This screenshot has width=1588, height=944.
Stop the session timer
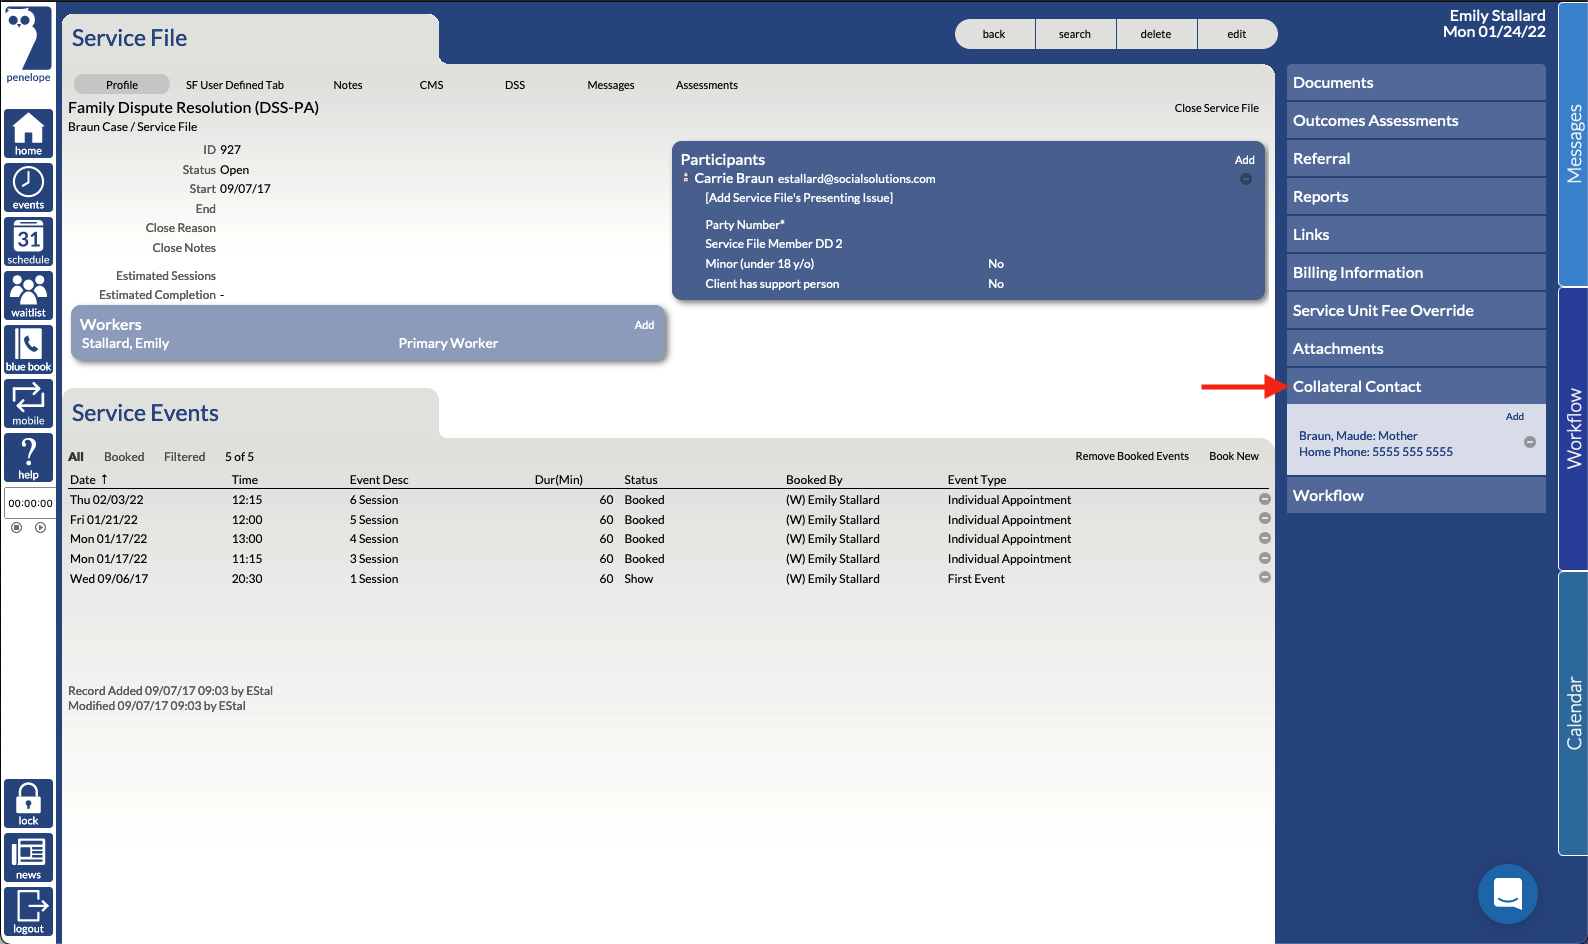pyautogui.click(x=16, y=527)
